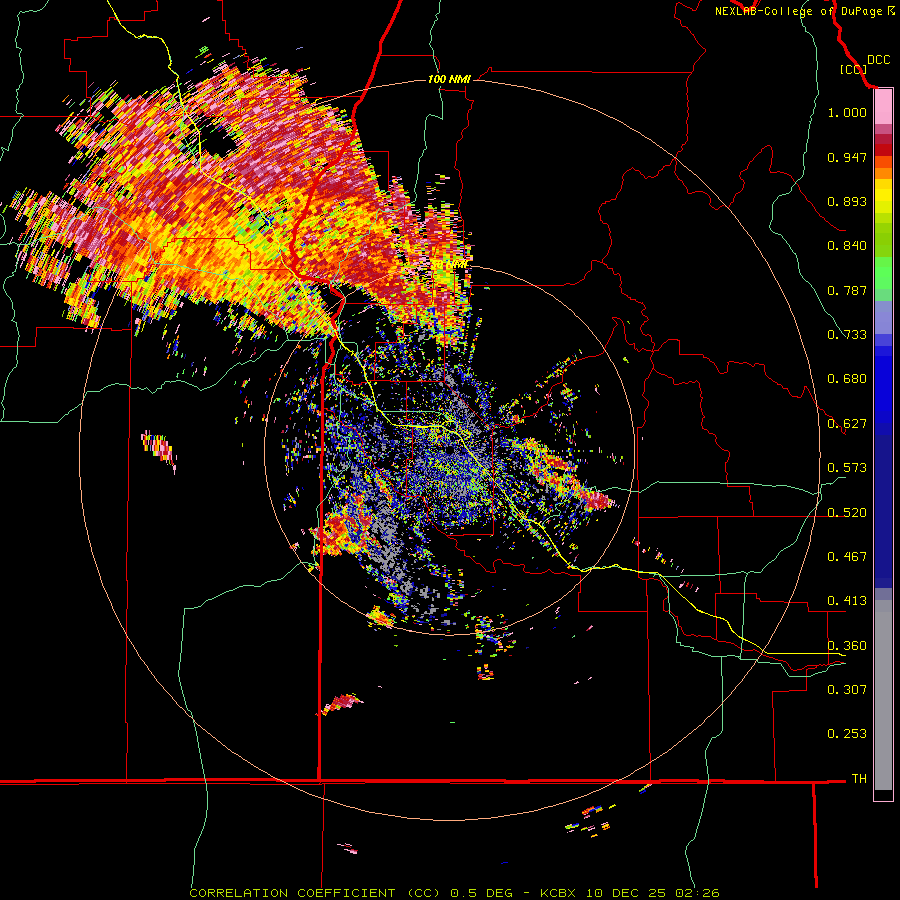
Task: Select the 0.307 value on the scale
Action: tap(847, 689)
